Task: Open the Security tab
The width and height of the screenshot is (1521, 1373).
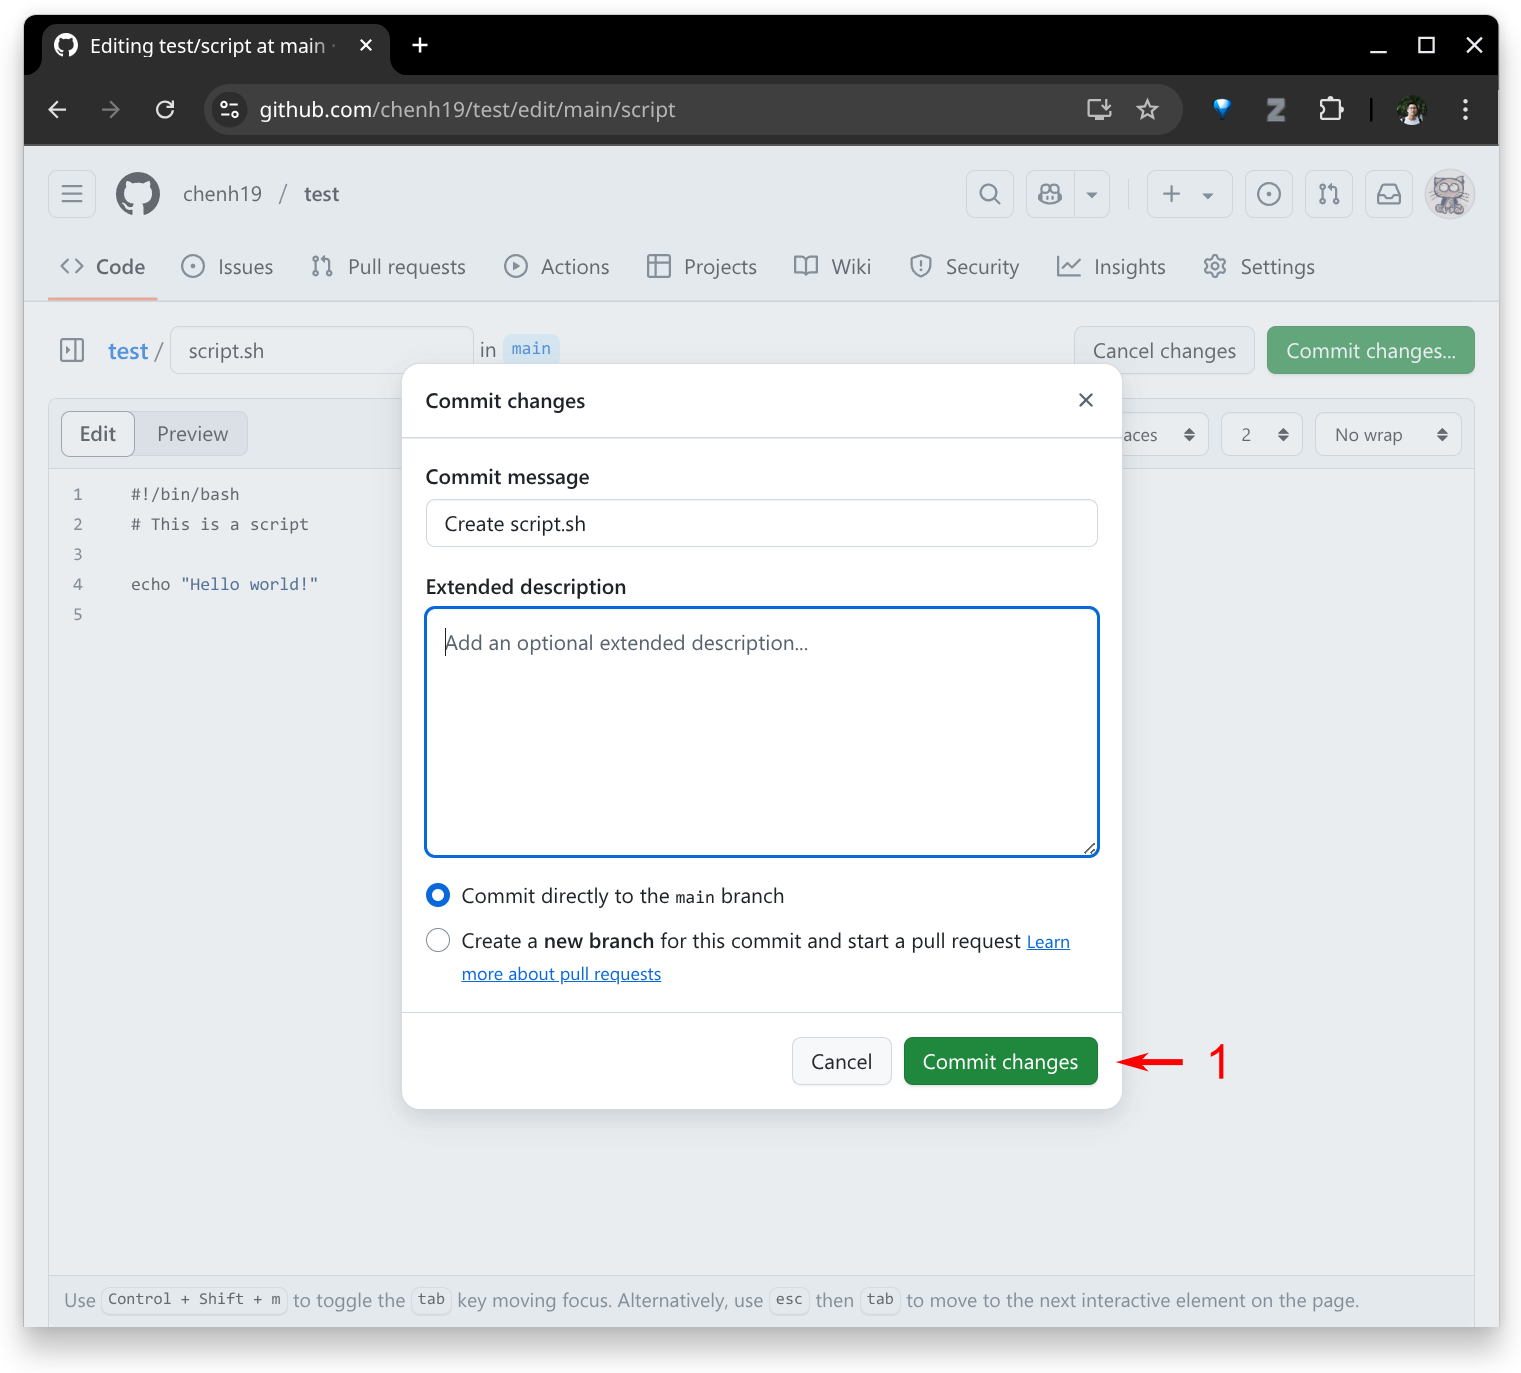Action: pyautogui.click(x=964, y=267)
